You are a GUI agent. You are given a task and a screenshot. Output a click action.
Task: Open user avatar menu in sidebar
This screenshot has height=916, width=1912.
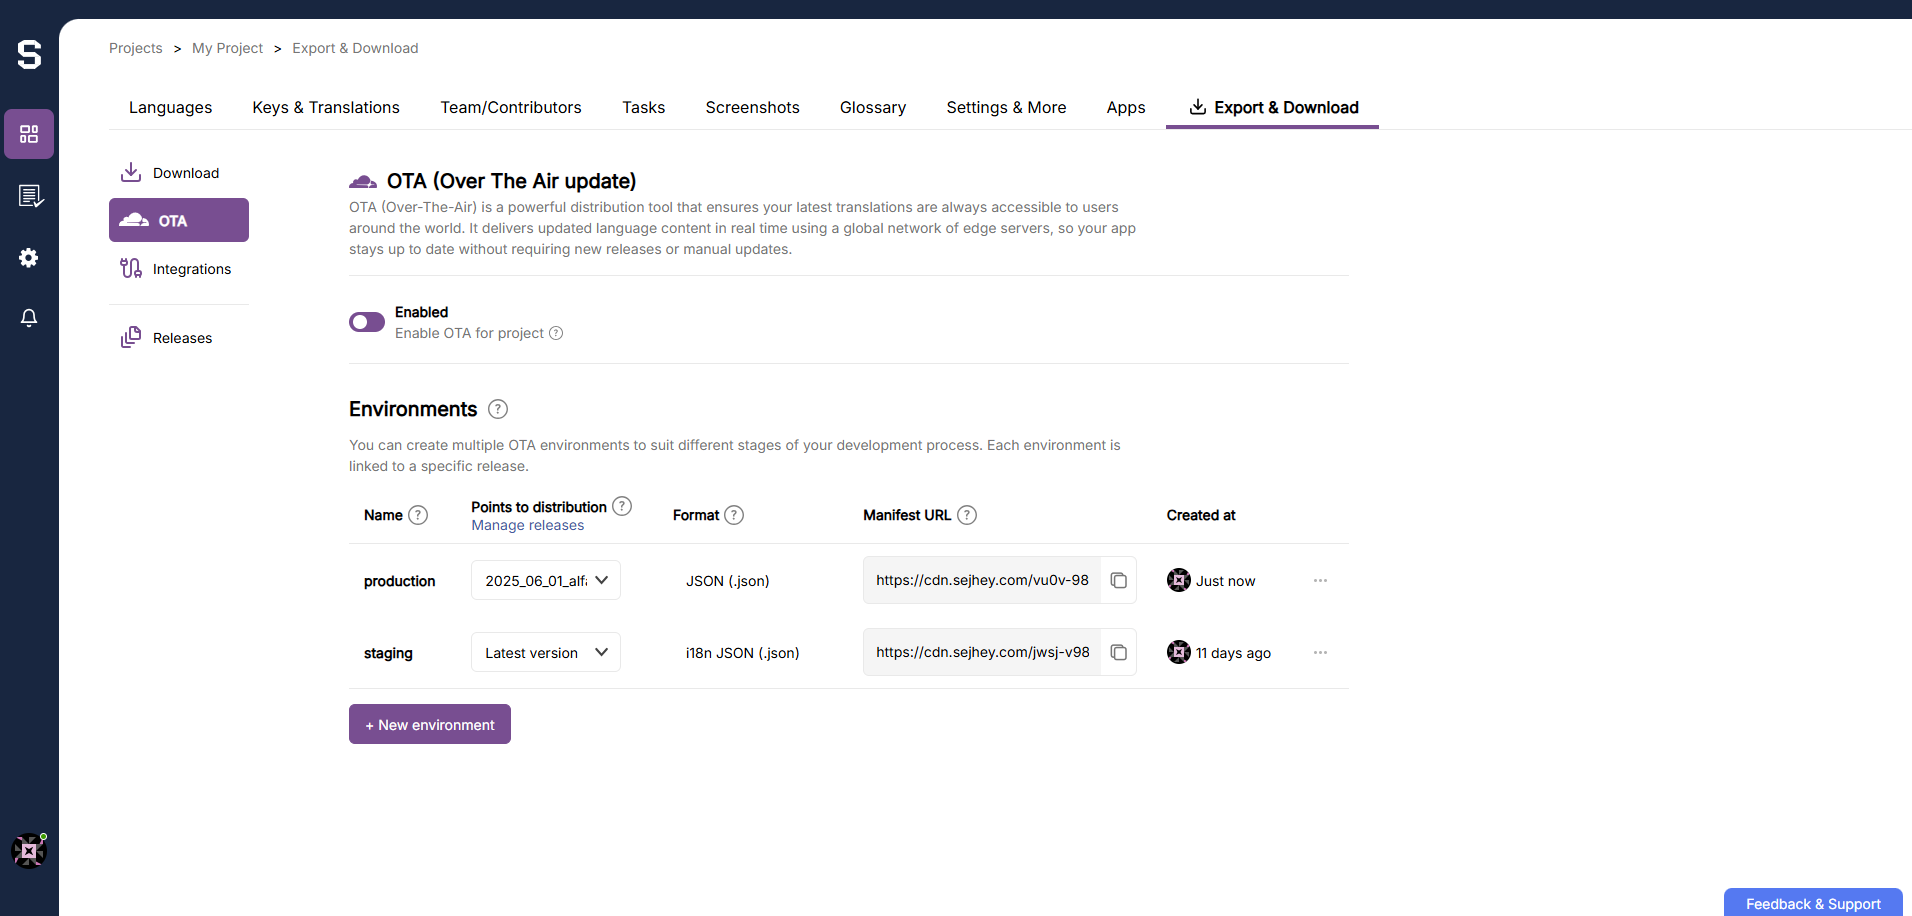29,851
